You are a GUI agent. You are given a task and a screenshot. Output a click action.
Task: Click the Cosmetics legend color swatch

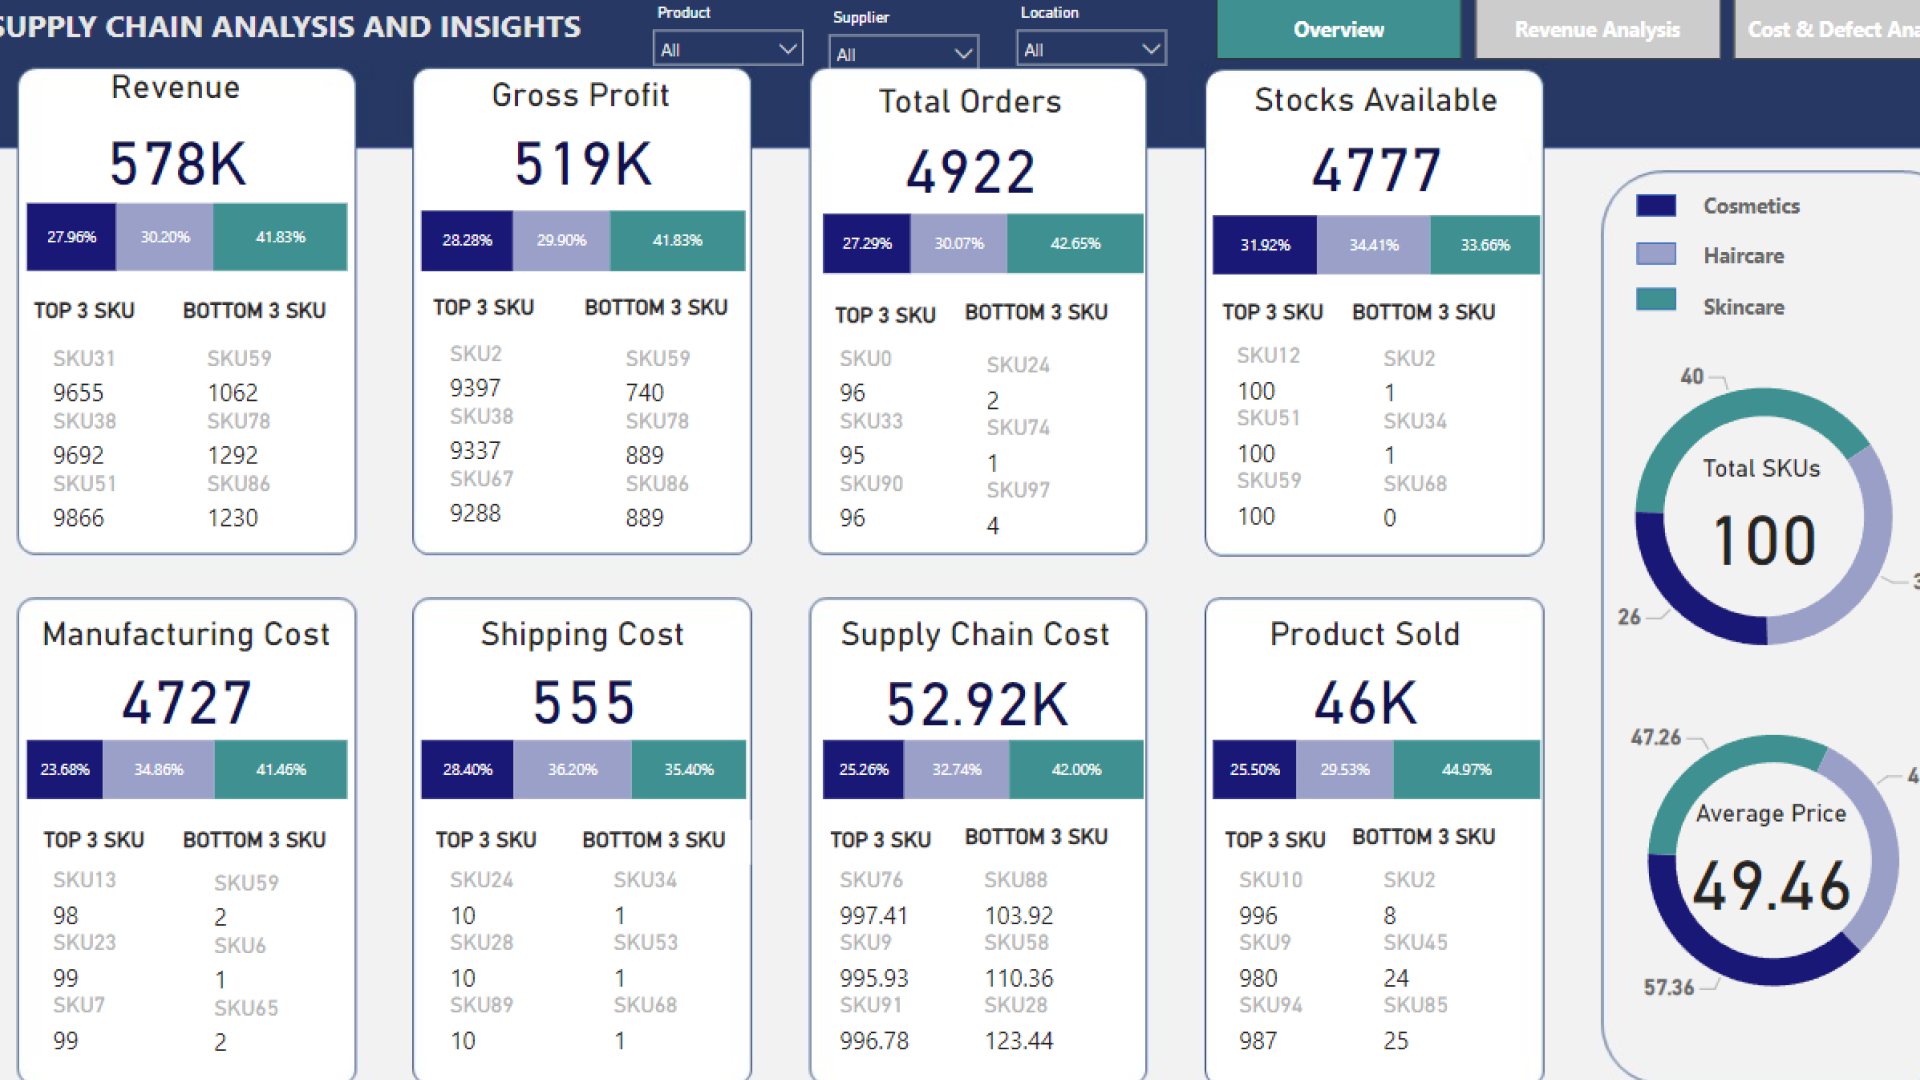coord(1656,206)
